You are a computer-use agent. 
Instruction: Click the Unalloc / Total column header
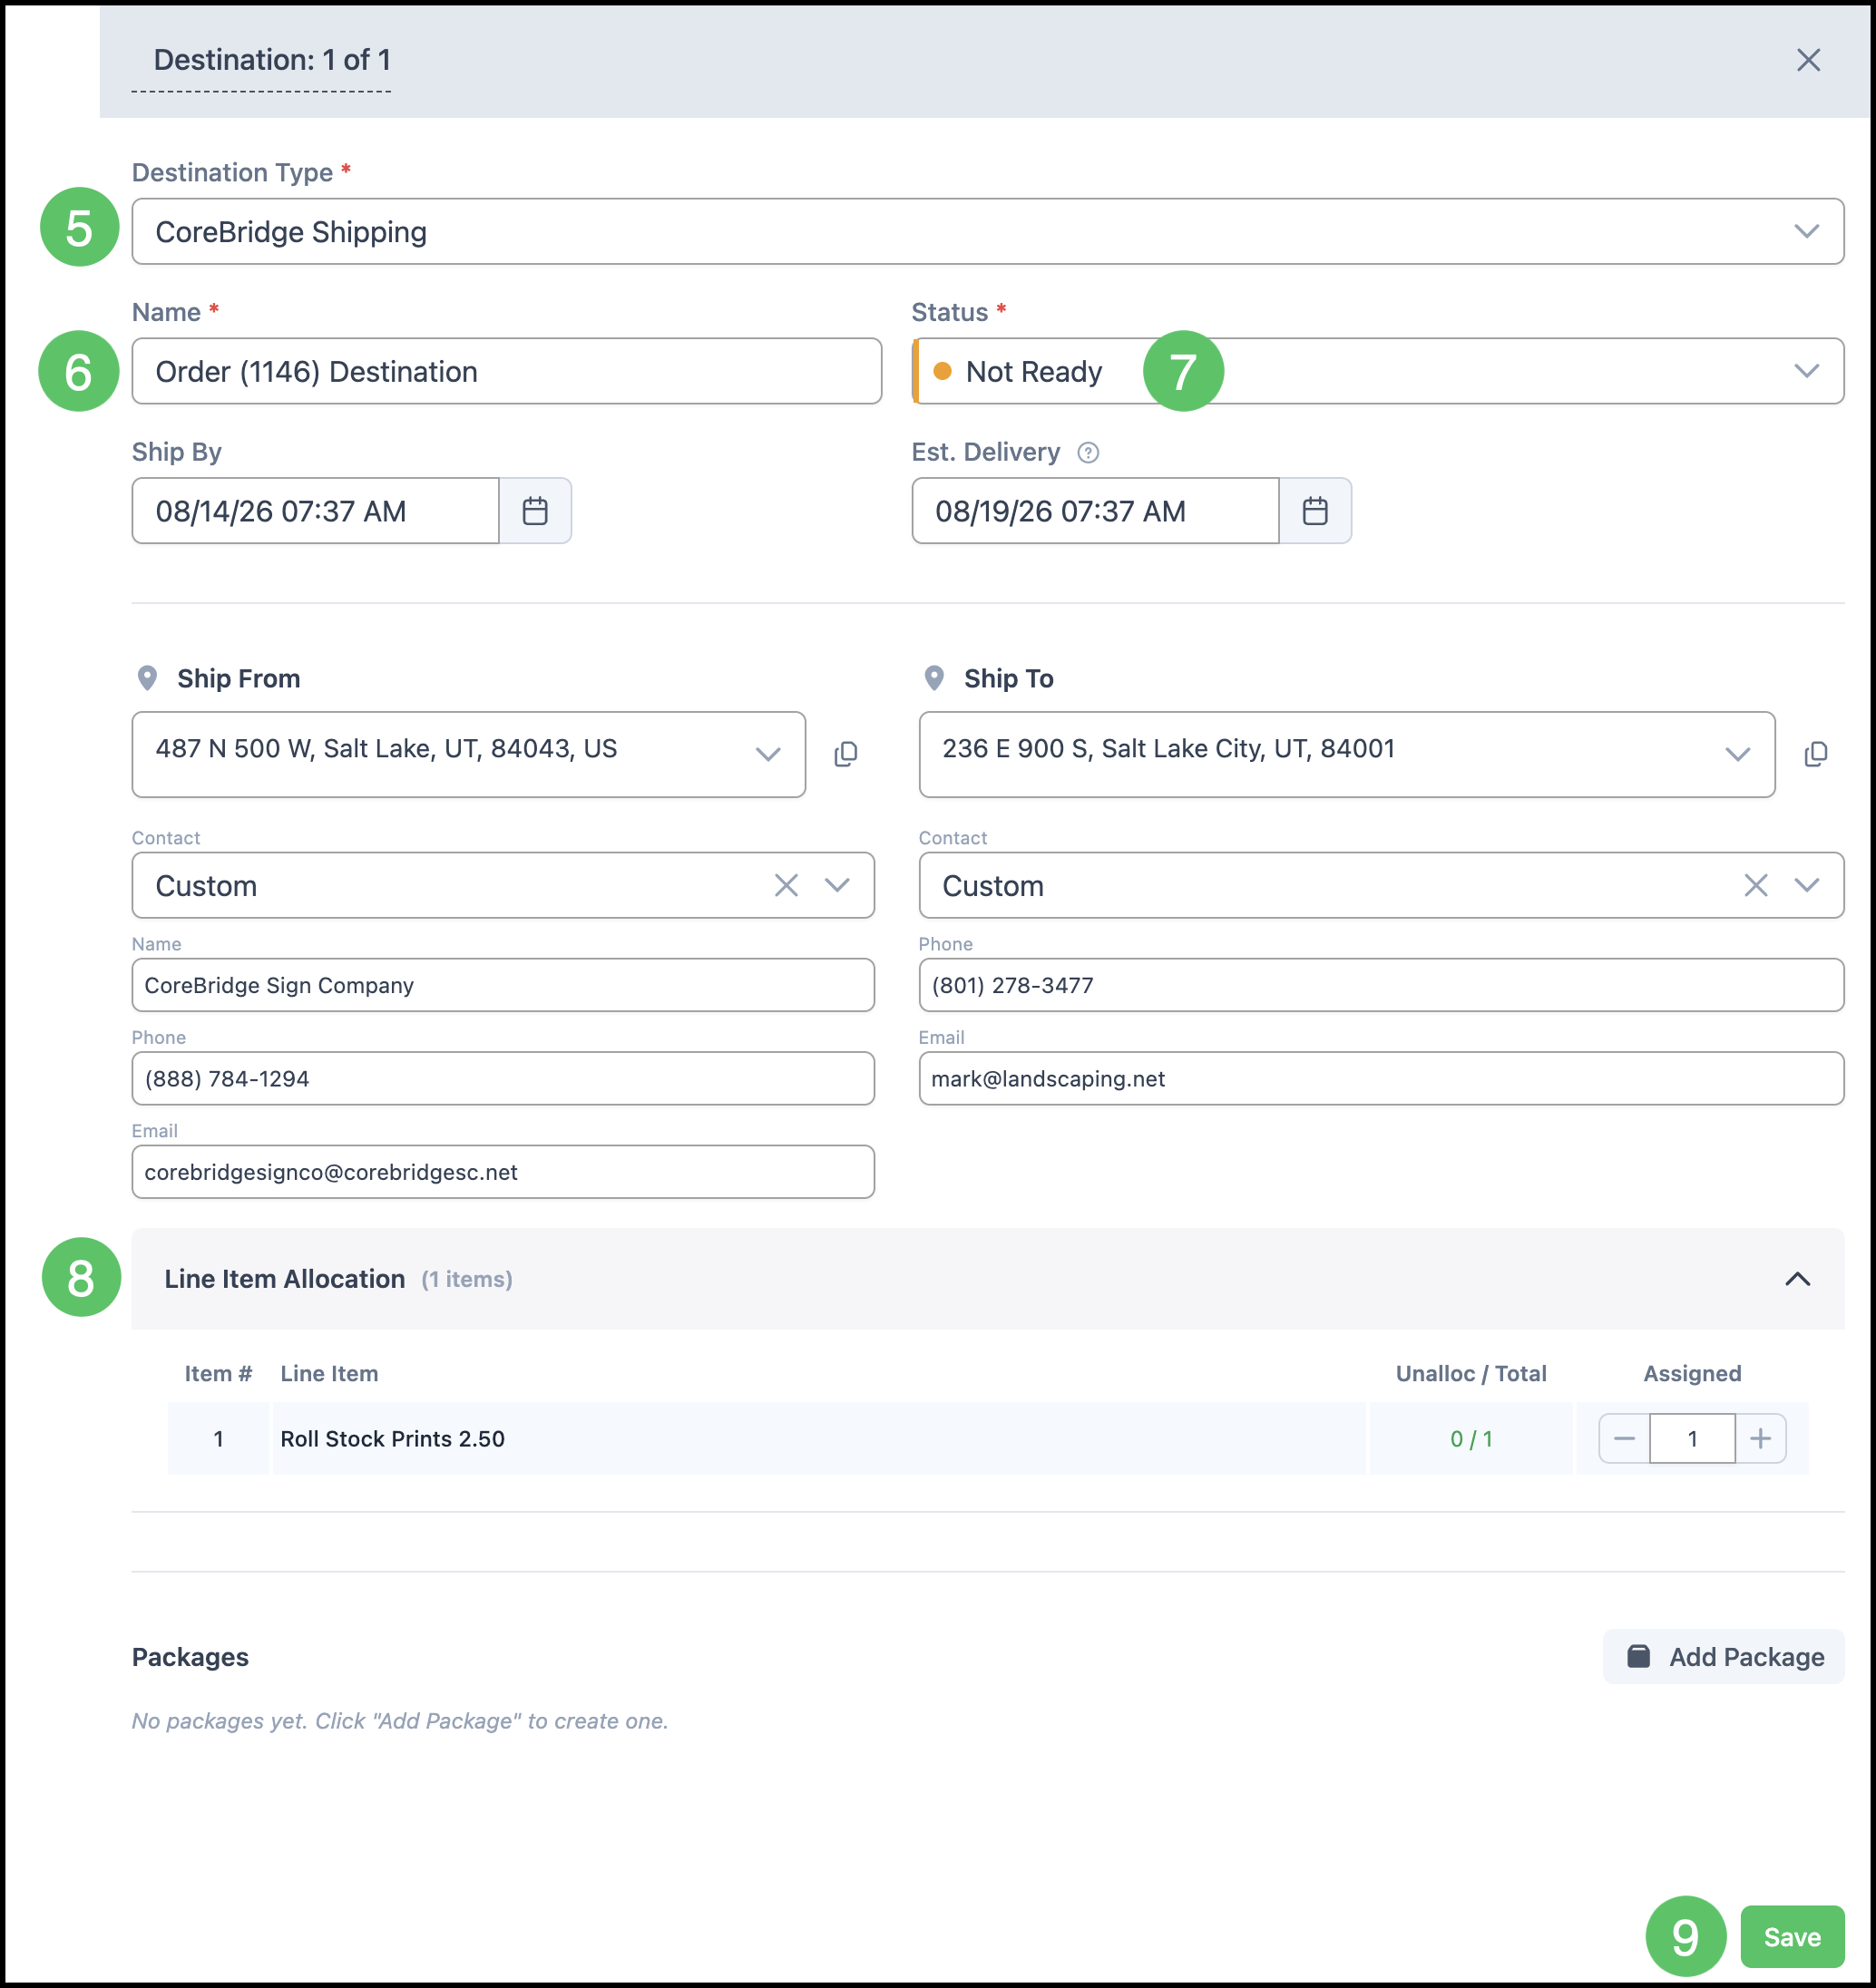pos(1471,1374)
